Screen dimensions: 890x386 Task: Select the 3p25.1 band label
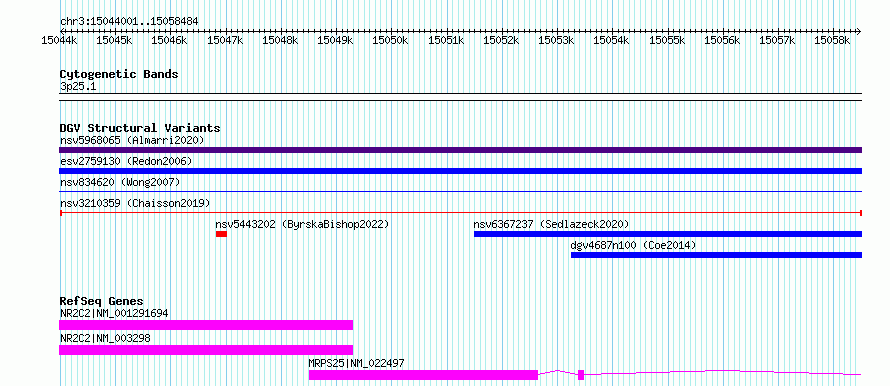(78, 86)
